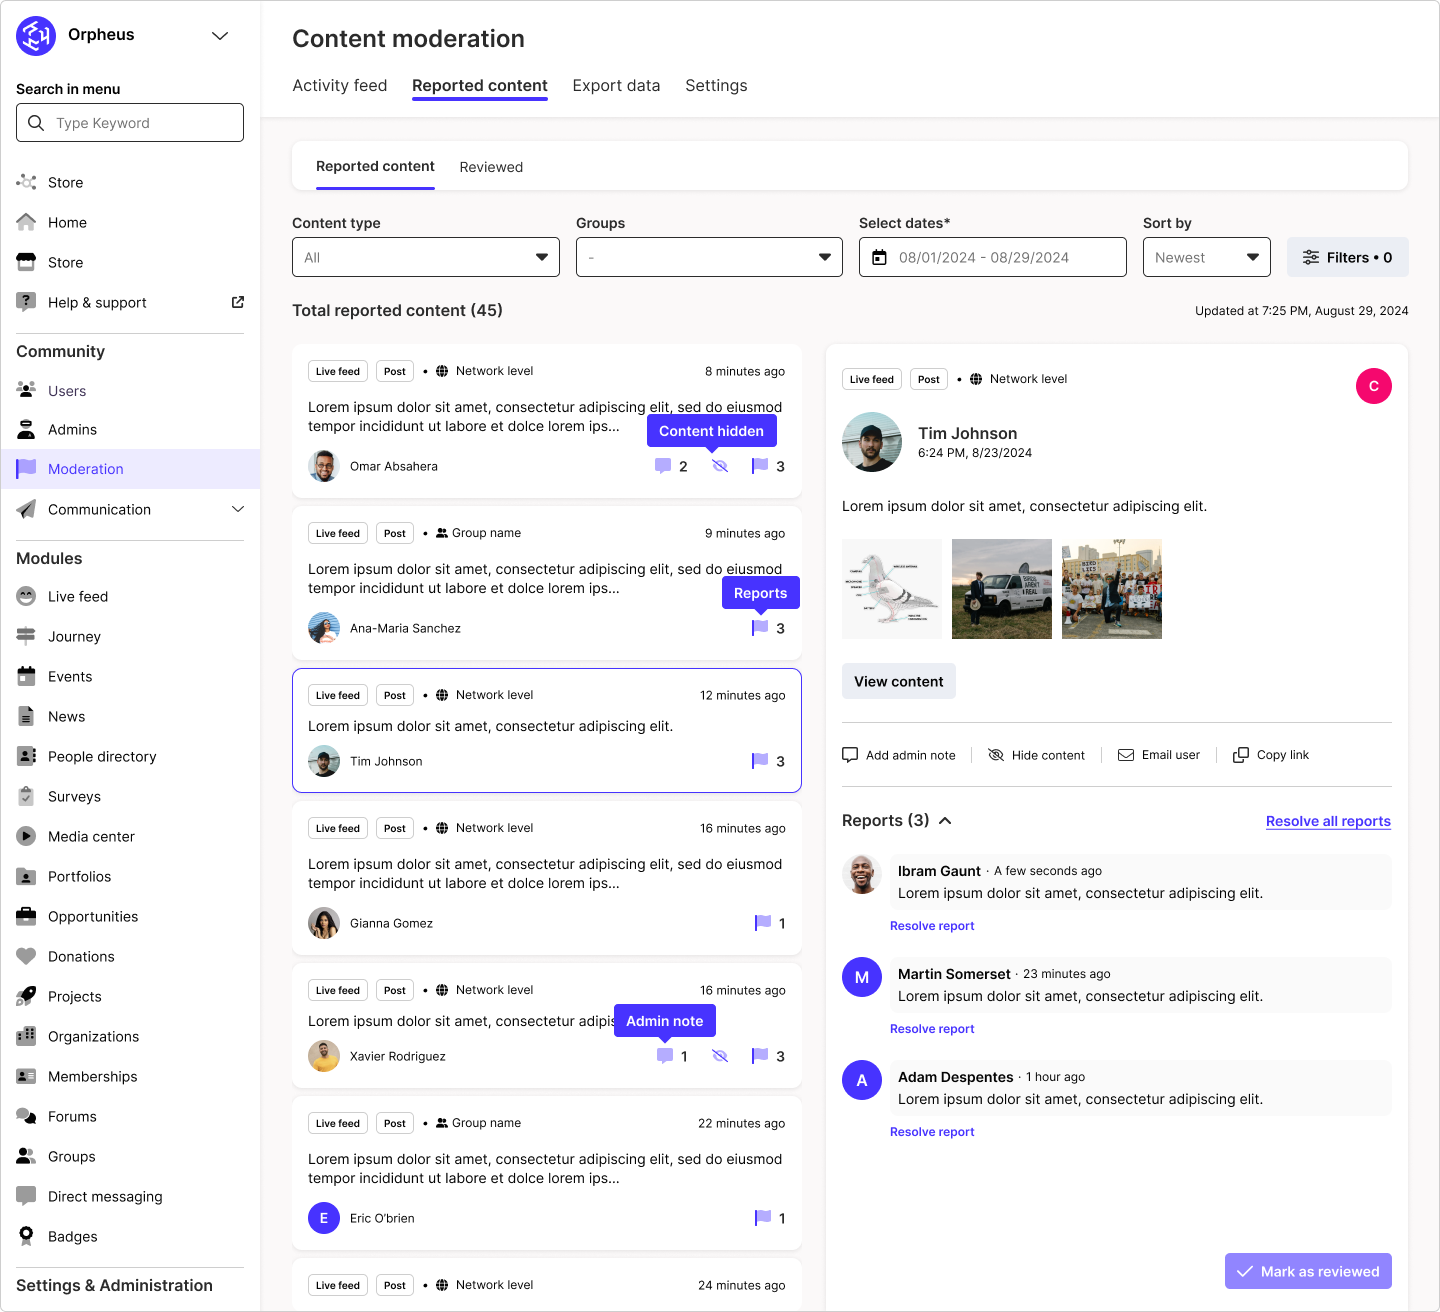Click admin note icon on Omar Absahera's post
Viewport: 1440px width, 1312px height.
pos(663,466)
